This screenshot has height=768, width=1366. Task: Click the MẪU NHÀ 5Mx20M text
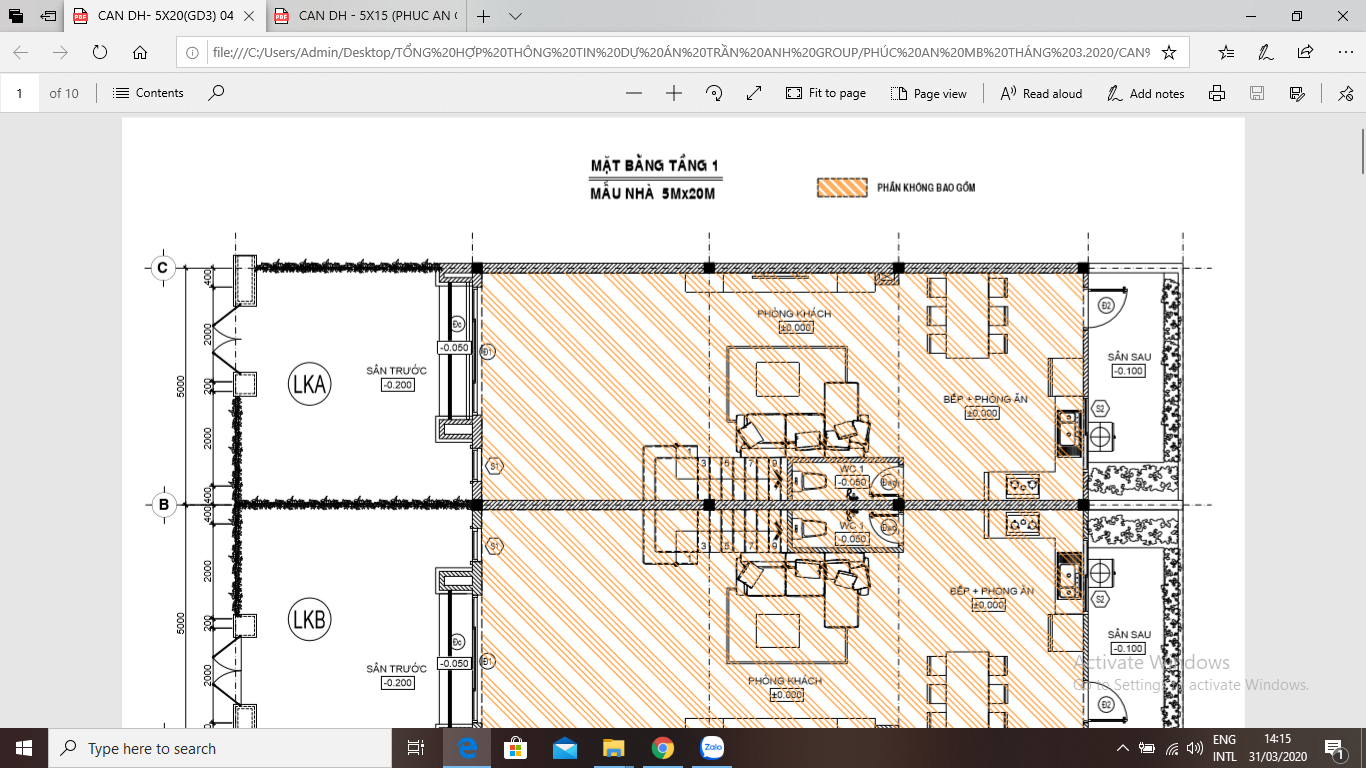point(652,193)
